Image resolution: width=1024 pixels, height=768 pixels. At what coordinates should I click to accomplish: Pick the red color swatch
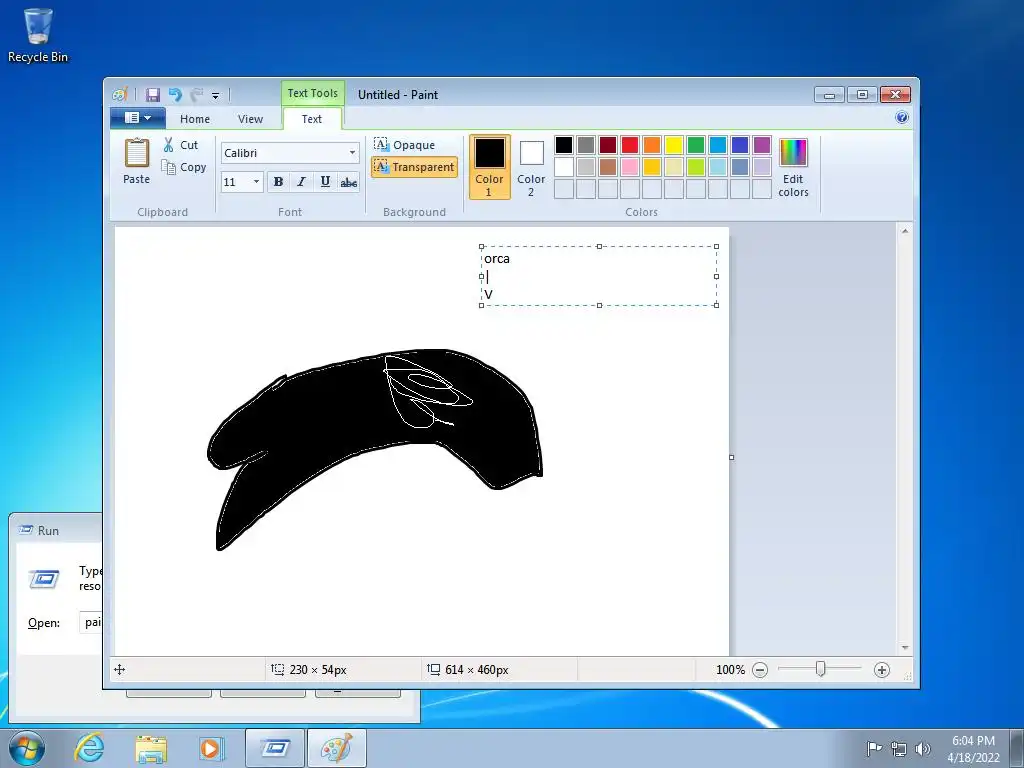tap(630, 145)
